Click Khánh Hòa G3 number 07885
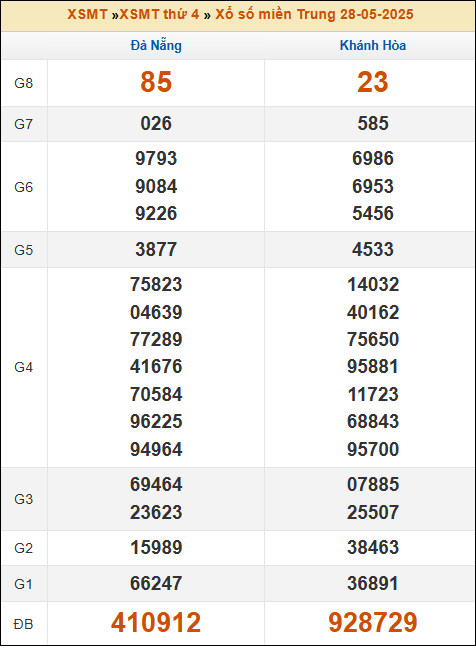 click(373, 484)
